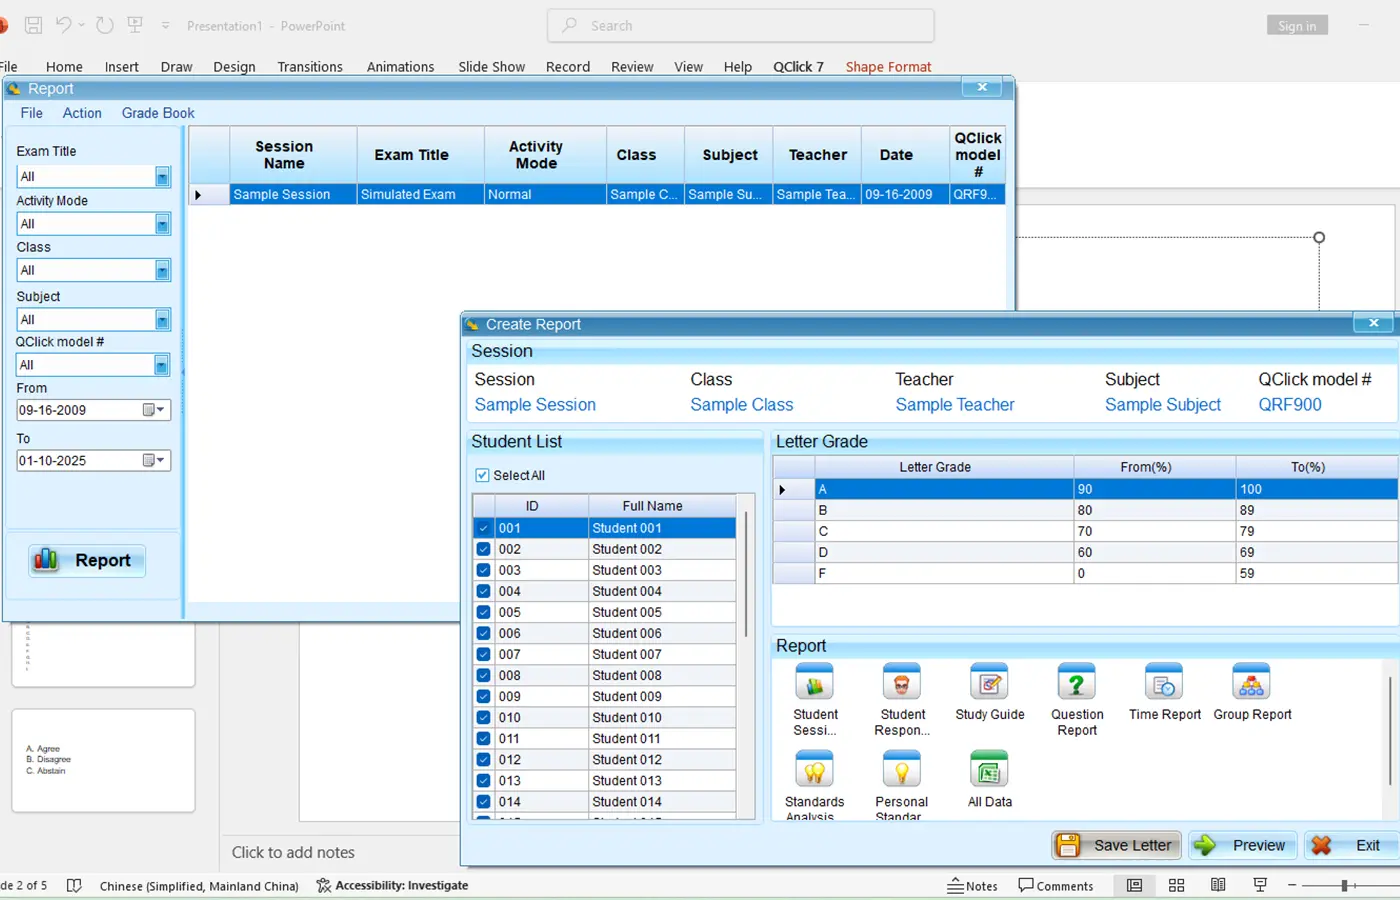Select the Agree/Disagree/Abstain slide thumbnail
This screenshot has height=900, width=1400.
[x=103, y=760]
